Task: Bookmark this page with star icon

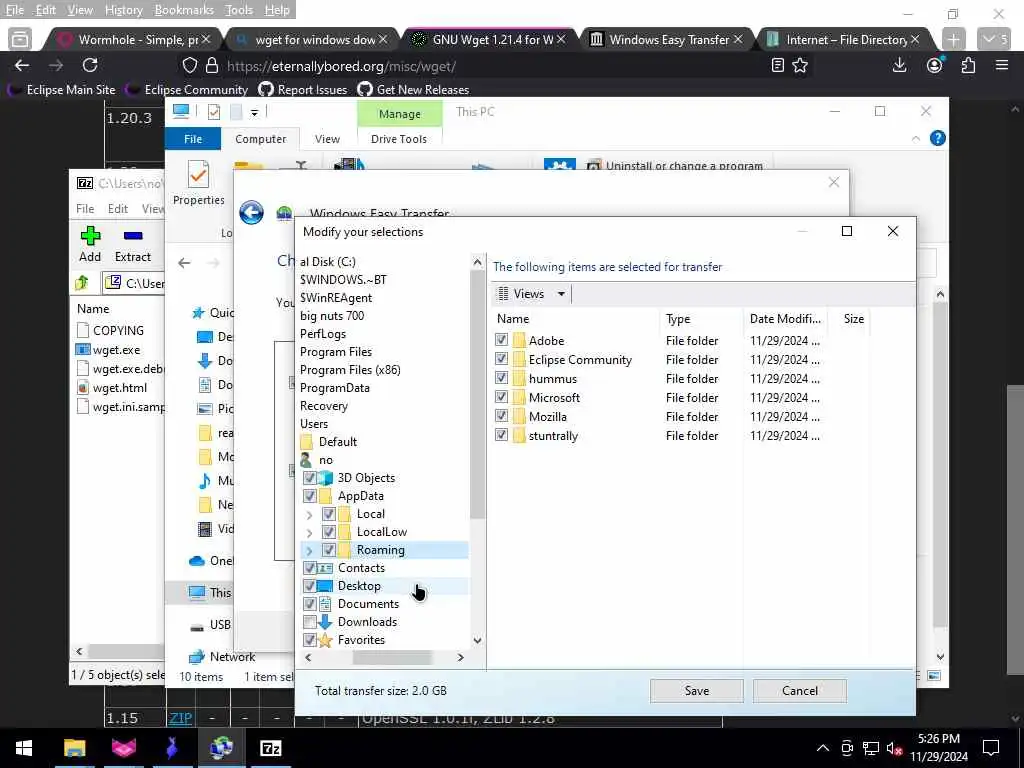Action: click(x=800, y=65)
